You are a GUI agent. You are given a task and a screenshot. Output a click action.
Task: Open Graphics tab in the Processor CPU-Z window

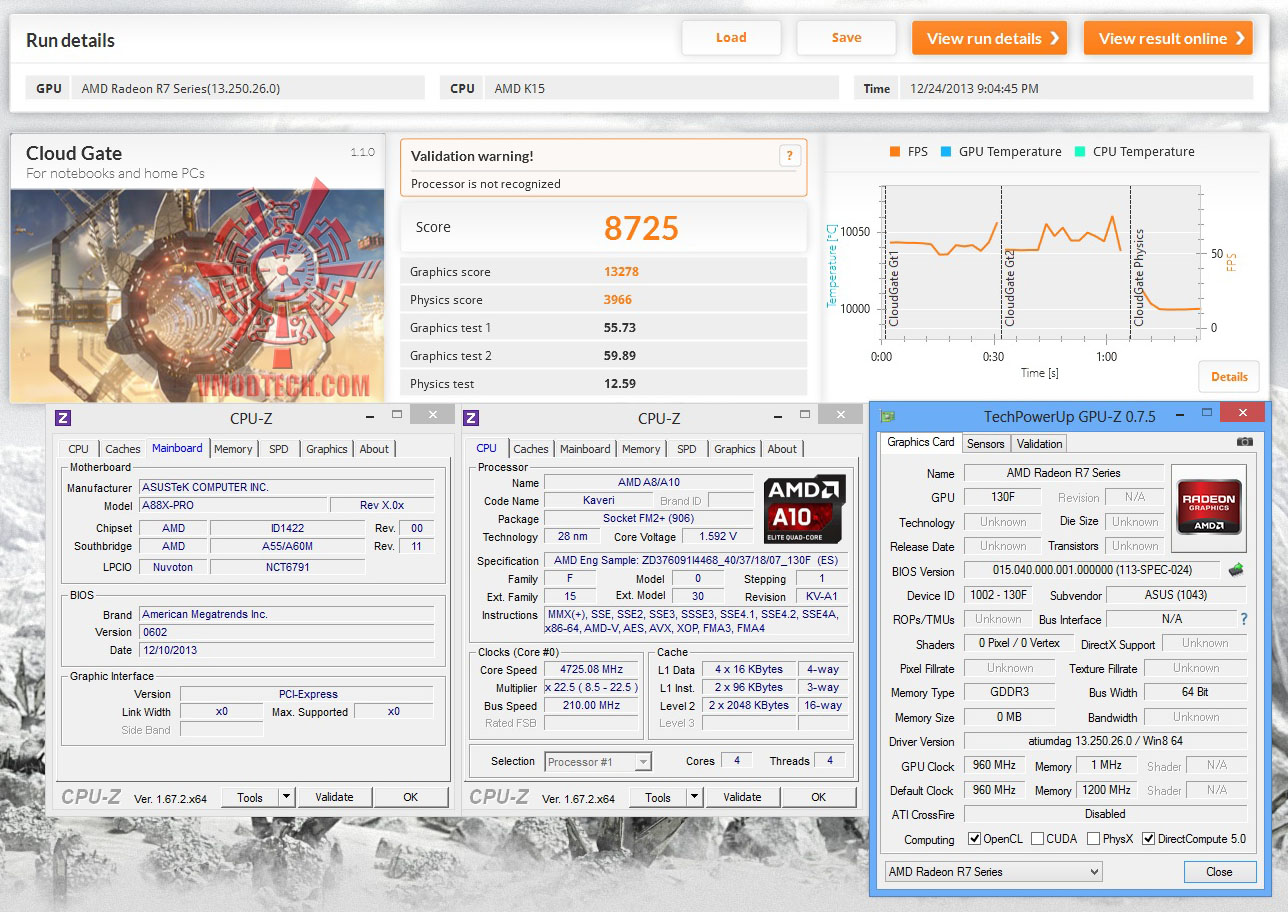coord(735,449)
